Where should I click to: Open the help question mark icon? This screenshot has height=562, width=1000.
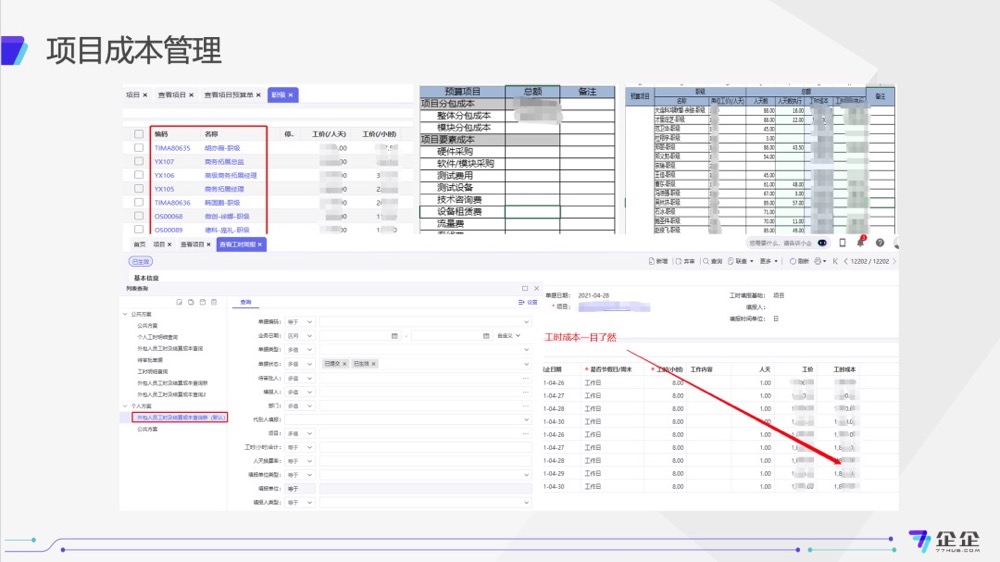coord(879,242)
